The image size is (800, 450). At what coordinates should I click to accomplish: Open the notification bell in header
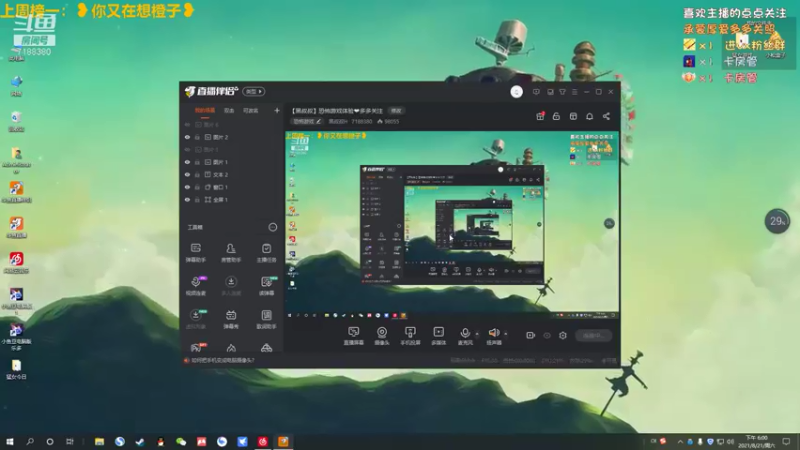[x=589, y=116]
